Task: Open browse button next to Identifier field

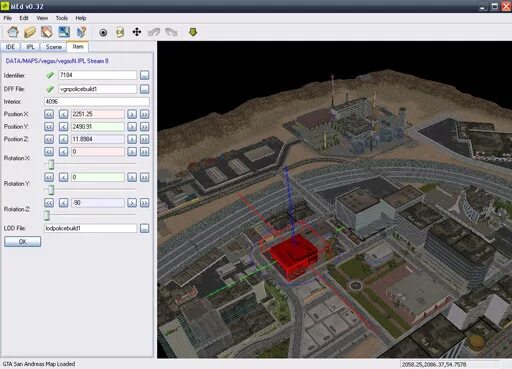Action: (x=144, y=75)
